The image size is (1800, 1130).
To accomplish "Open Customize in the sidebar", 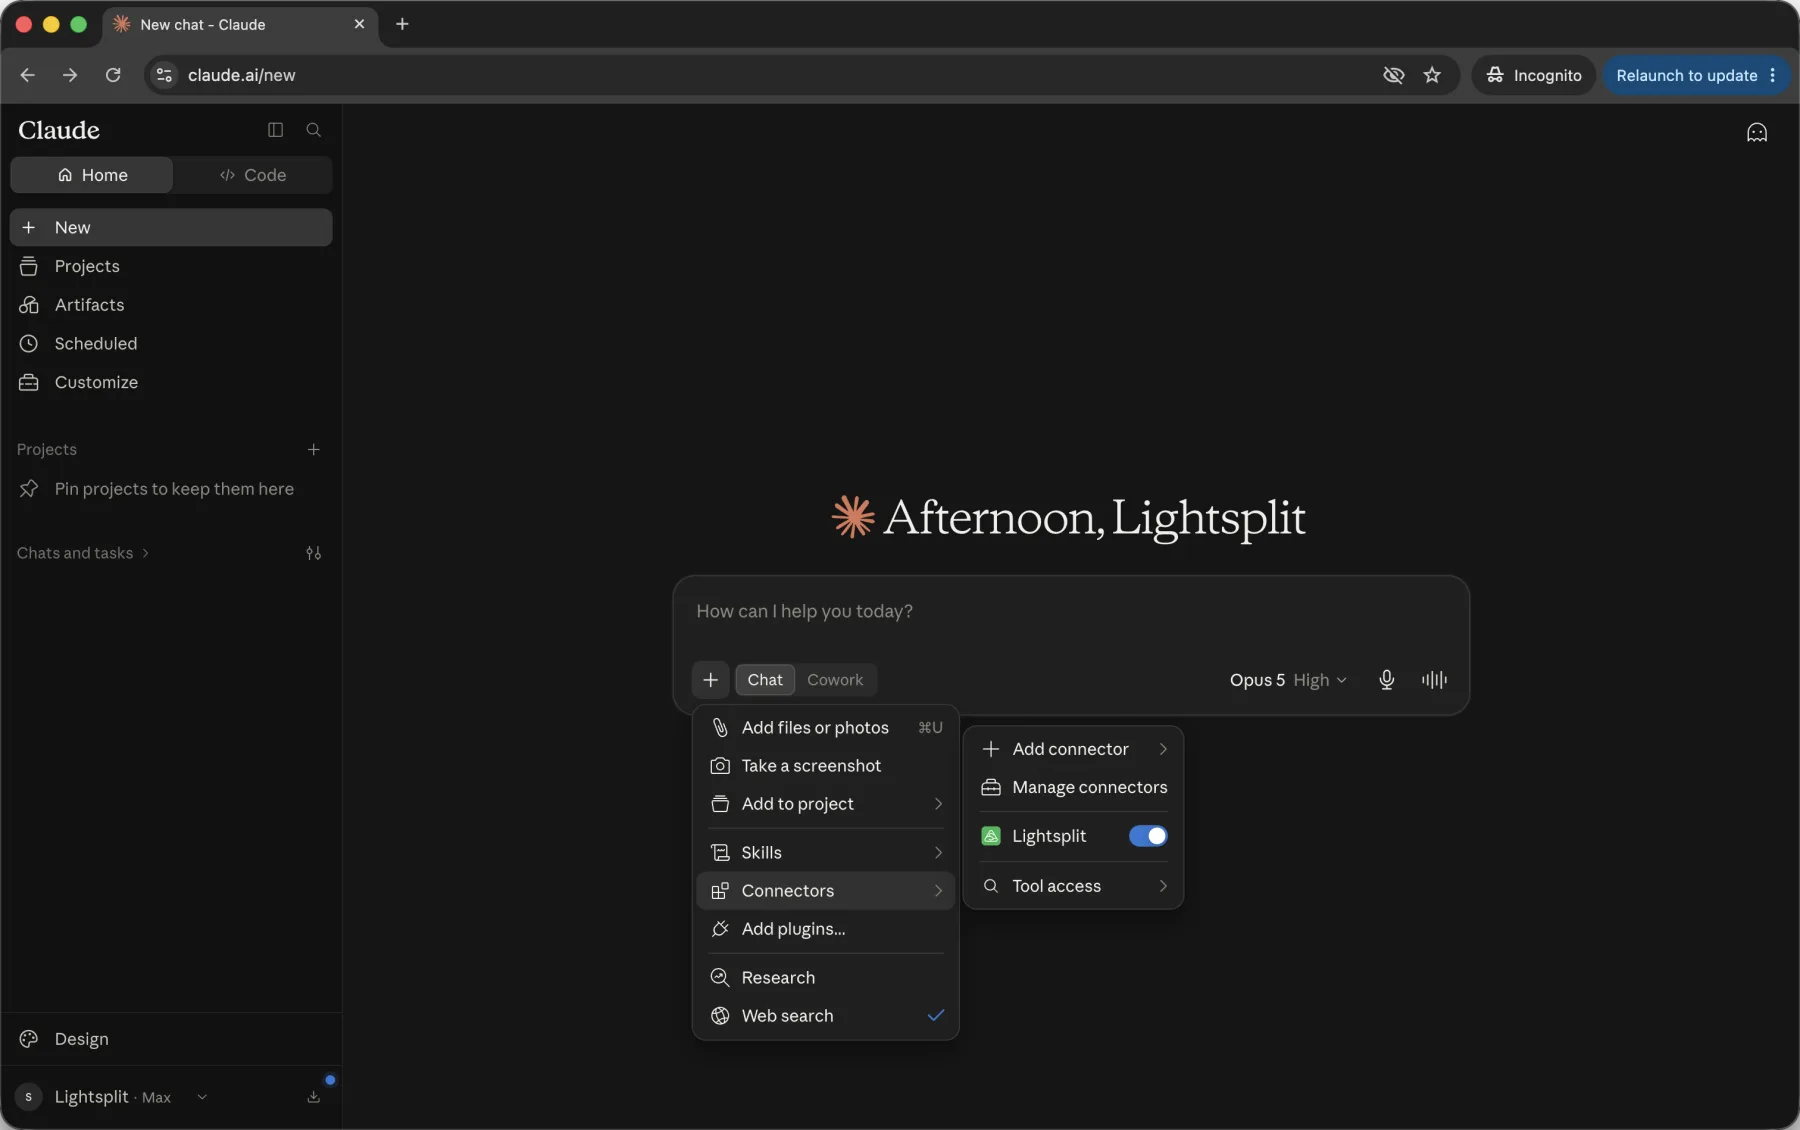I will click(171, 382).
